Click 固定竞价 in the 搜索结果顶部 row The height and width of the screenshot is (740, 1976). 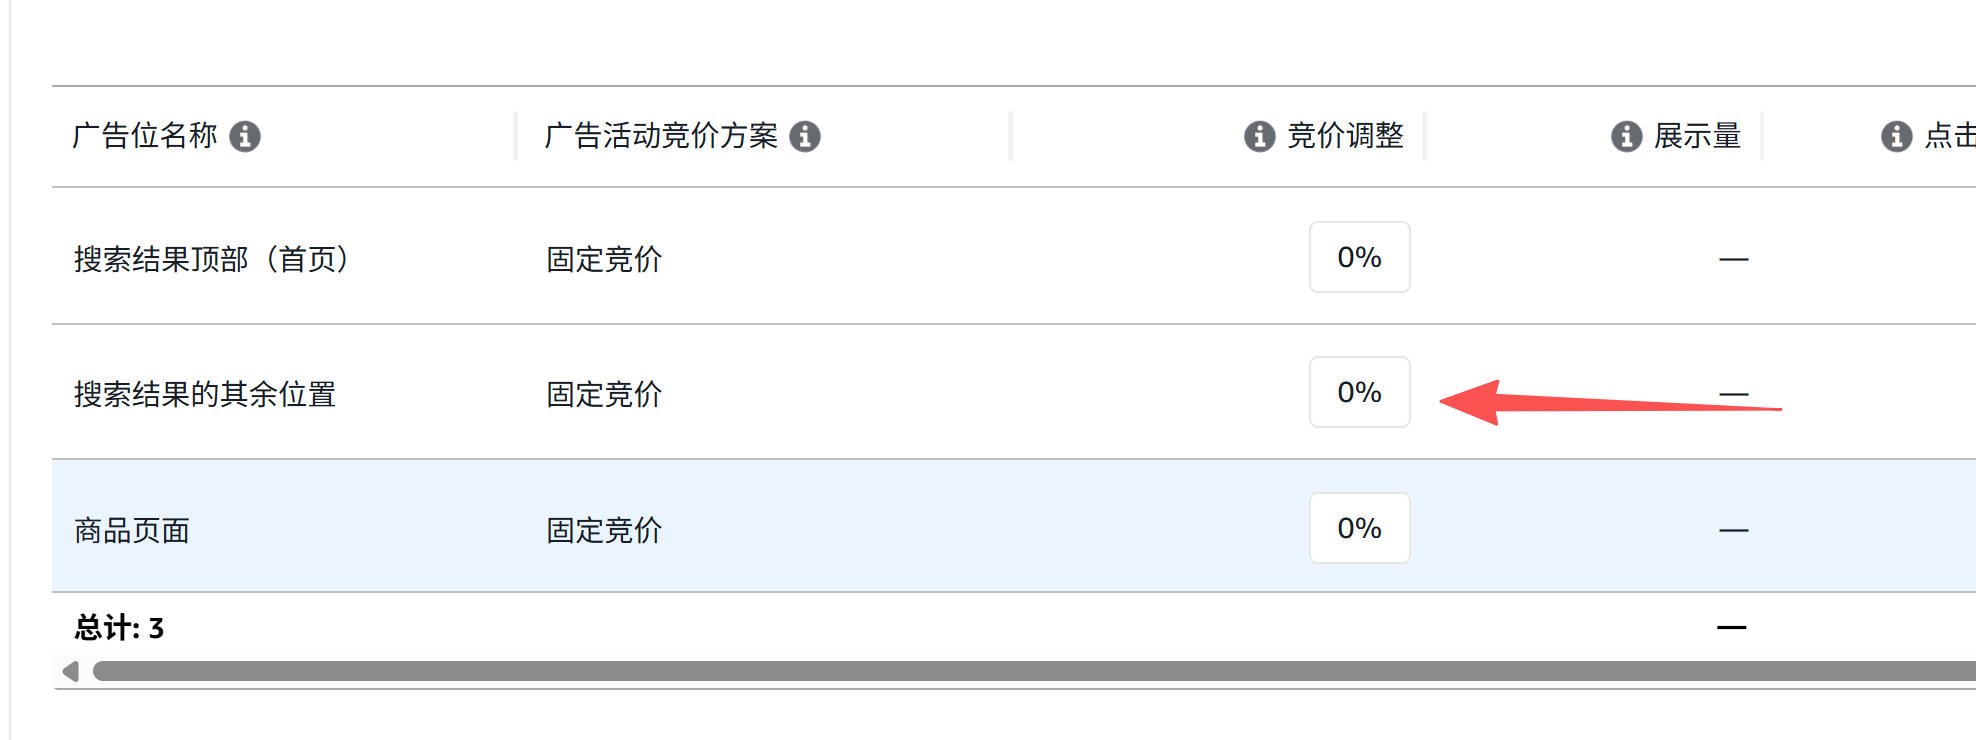coord(604,259)
